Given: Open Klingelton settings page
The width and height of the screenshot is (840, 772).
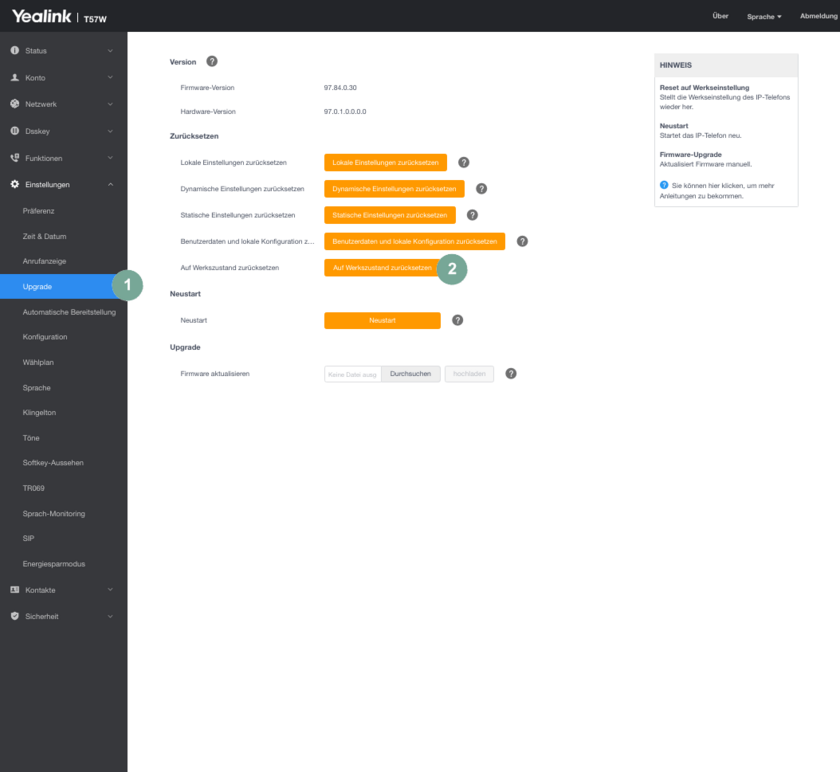Looking at the screenshot, I should point(39,413).
